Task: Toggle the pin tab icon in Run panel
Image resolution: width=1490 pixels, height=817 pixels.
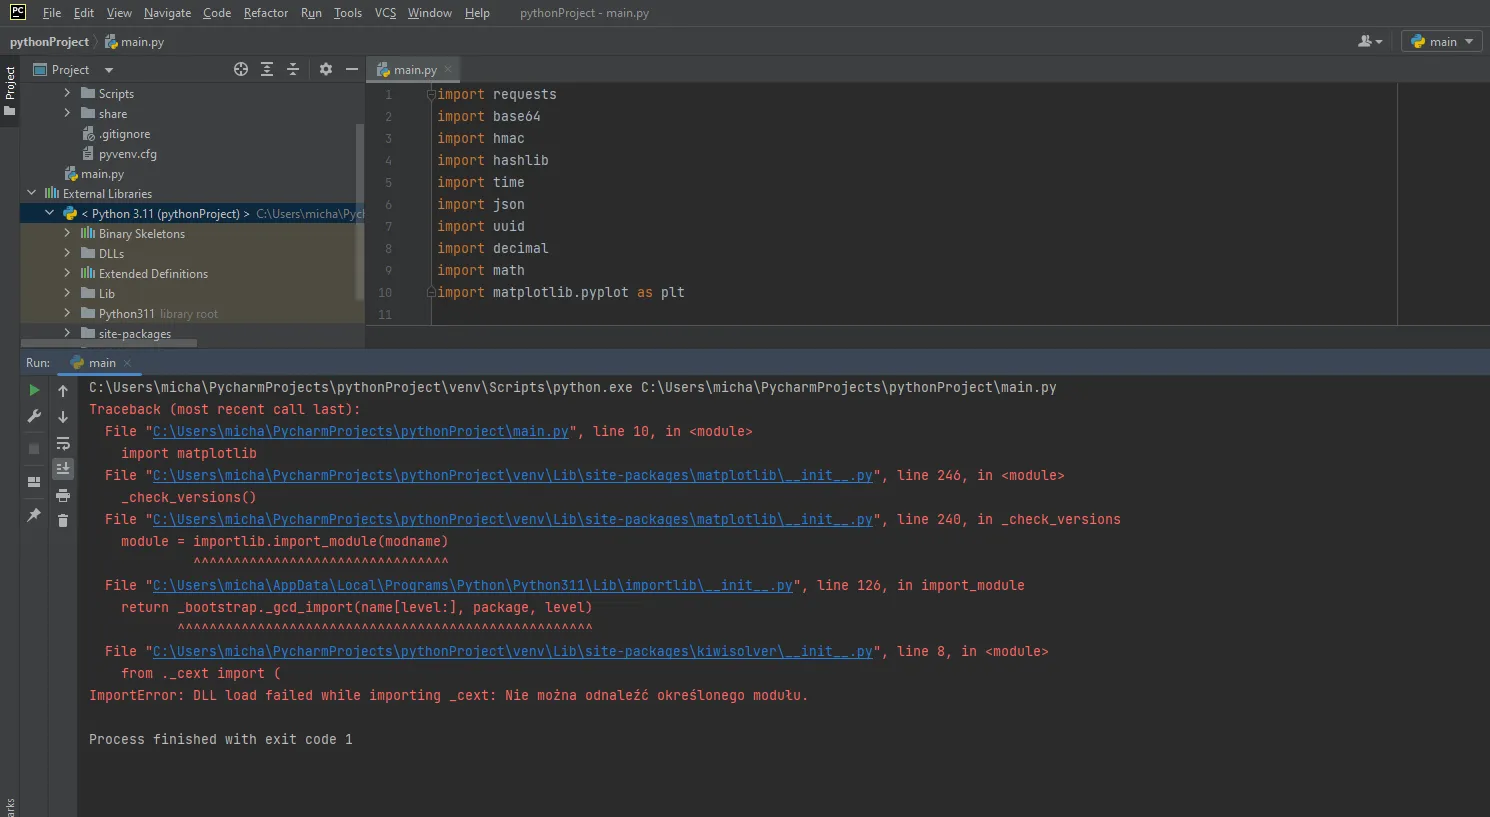Action: pyautogui.click(x=34, y=515)
